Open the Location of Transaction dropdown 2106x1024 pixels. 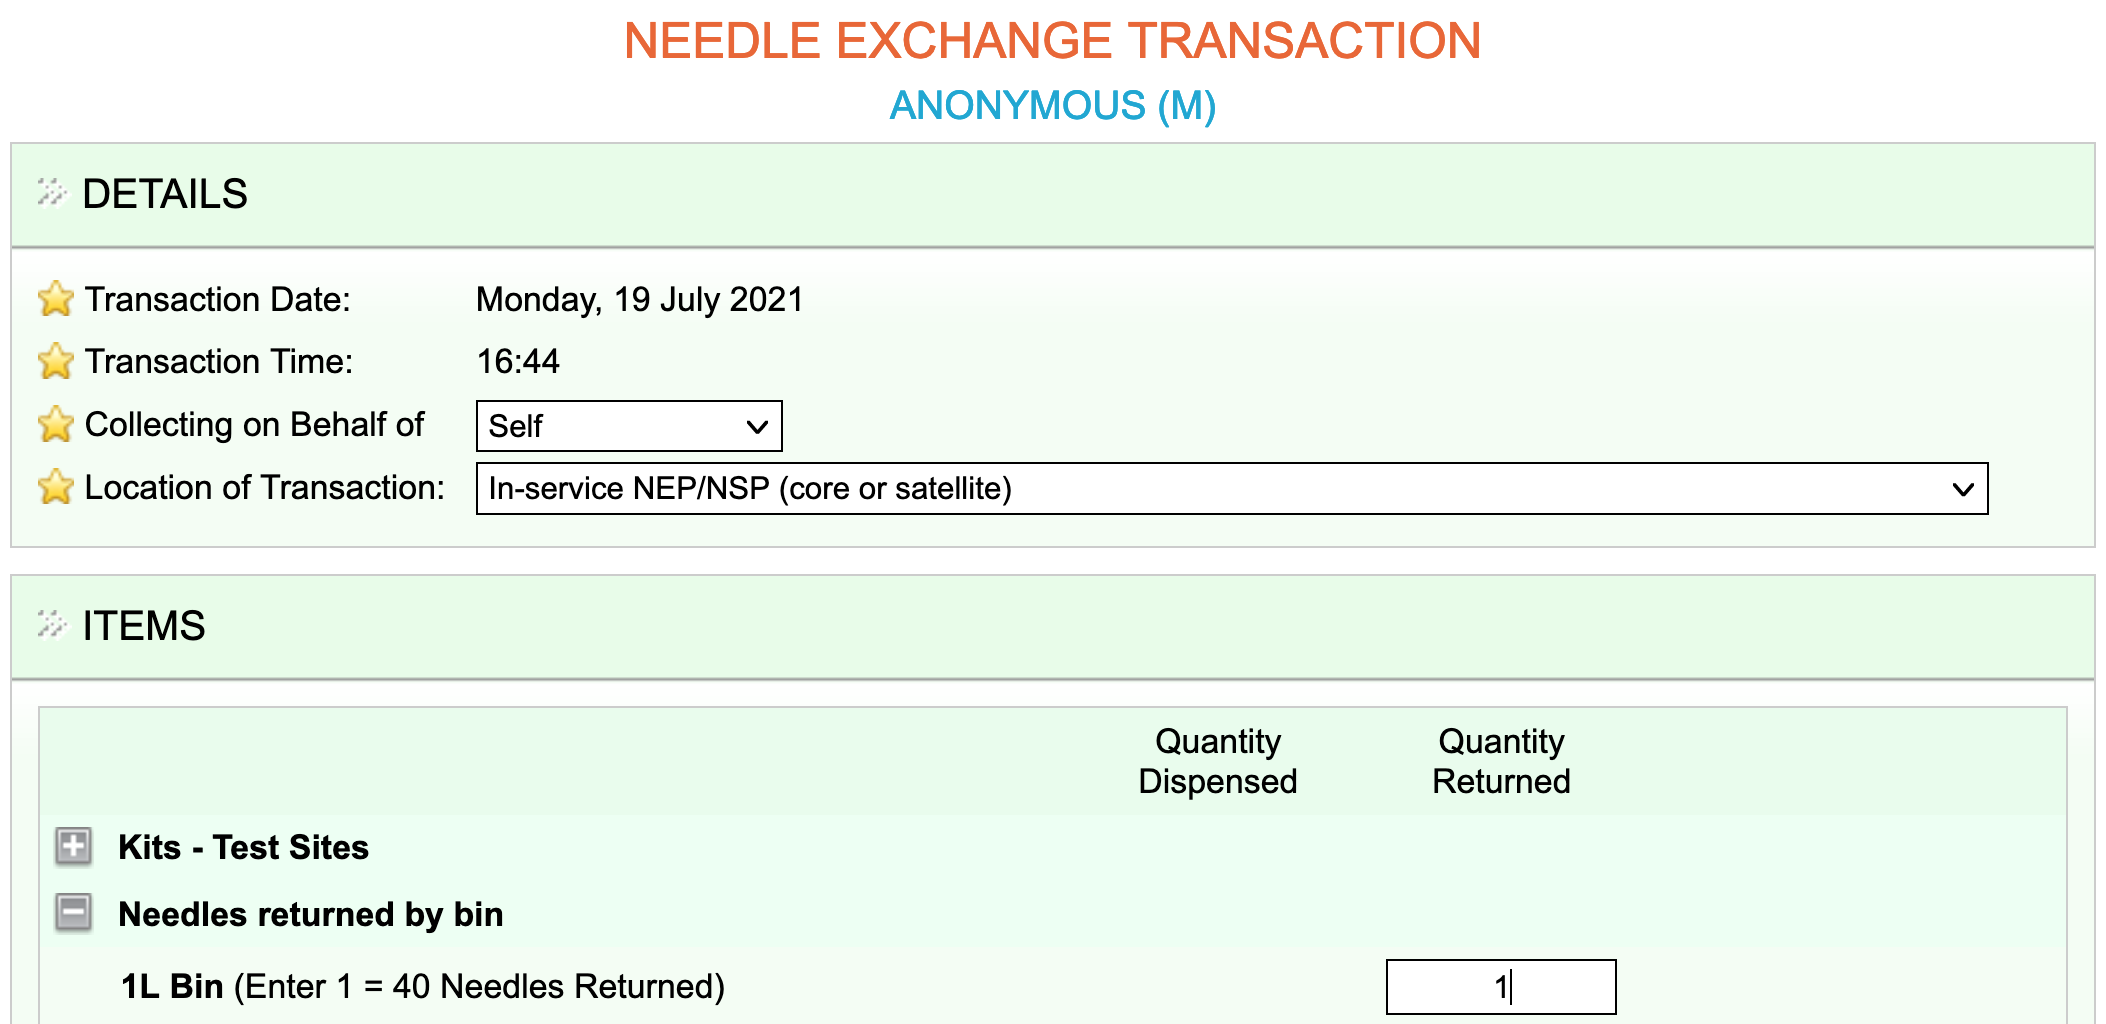tap(1232, 488)
